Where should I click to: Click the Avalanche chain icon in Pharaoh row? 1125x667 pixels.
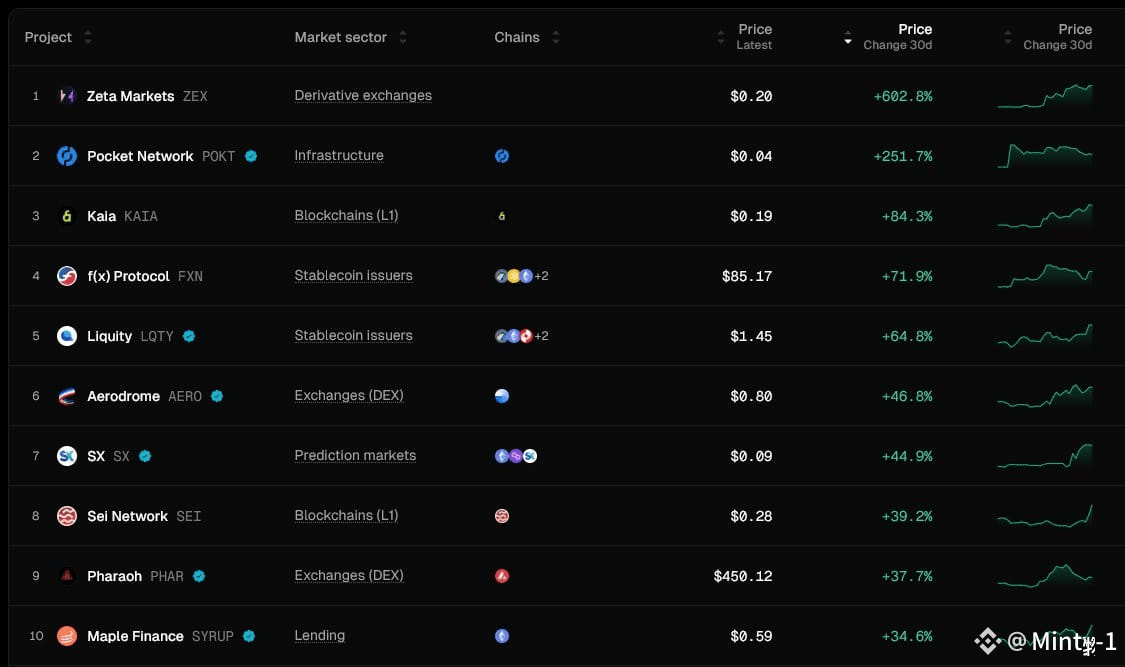(x=502, y=576)
